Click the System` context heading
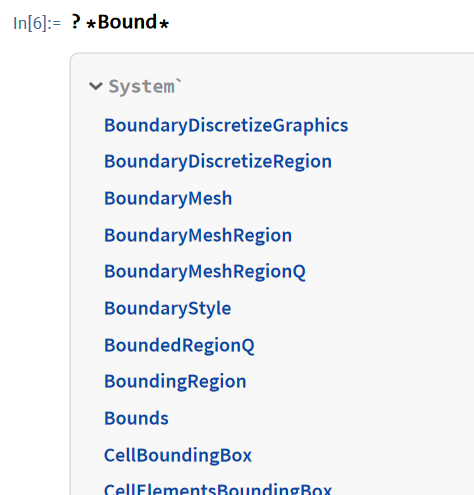The height and width of the screenshot is (495, 474). coord(145,87)
